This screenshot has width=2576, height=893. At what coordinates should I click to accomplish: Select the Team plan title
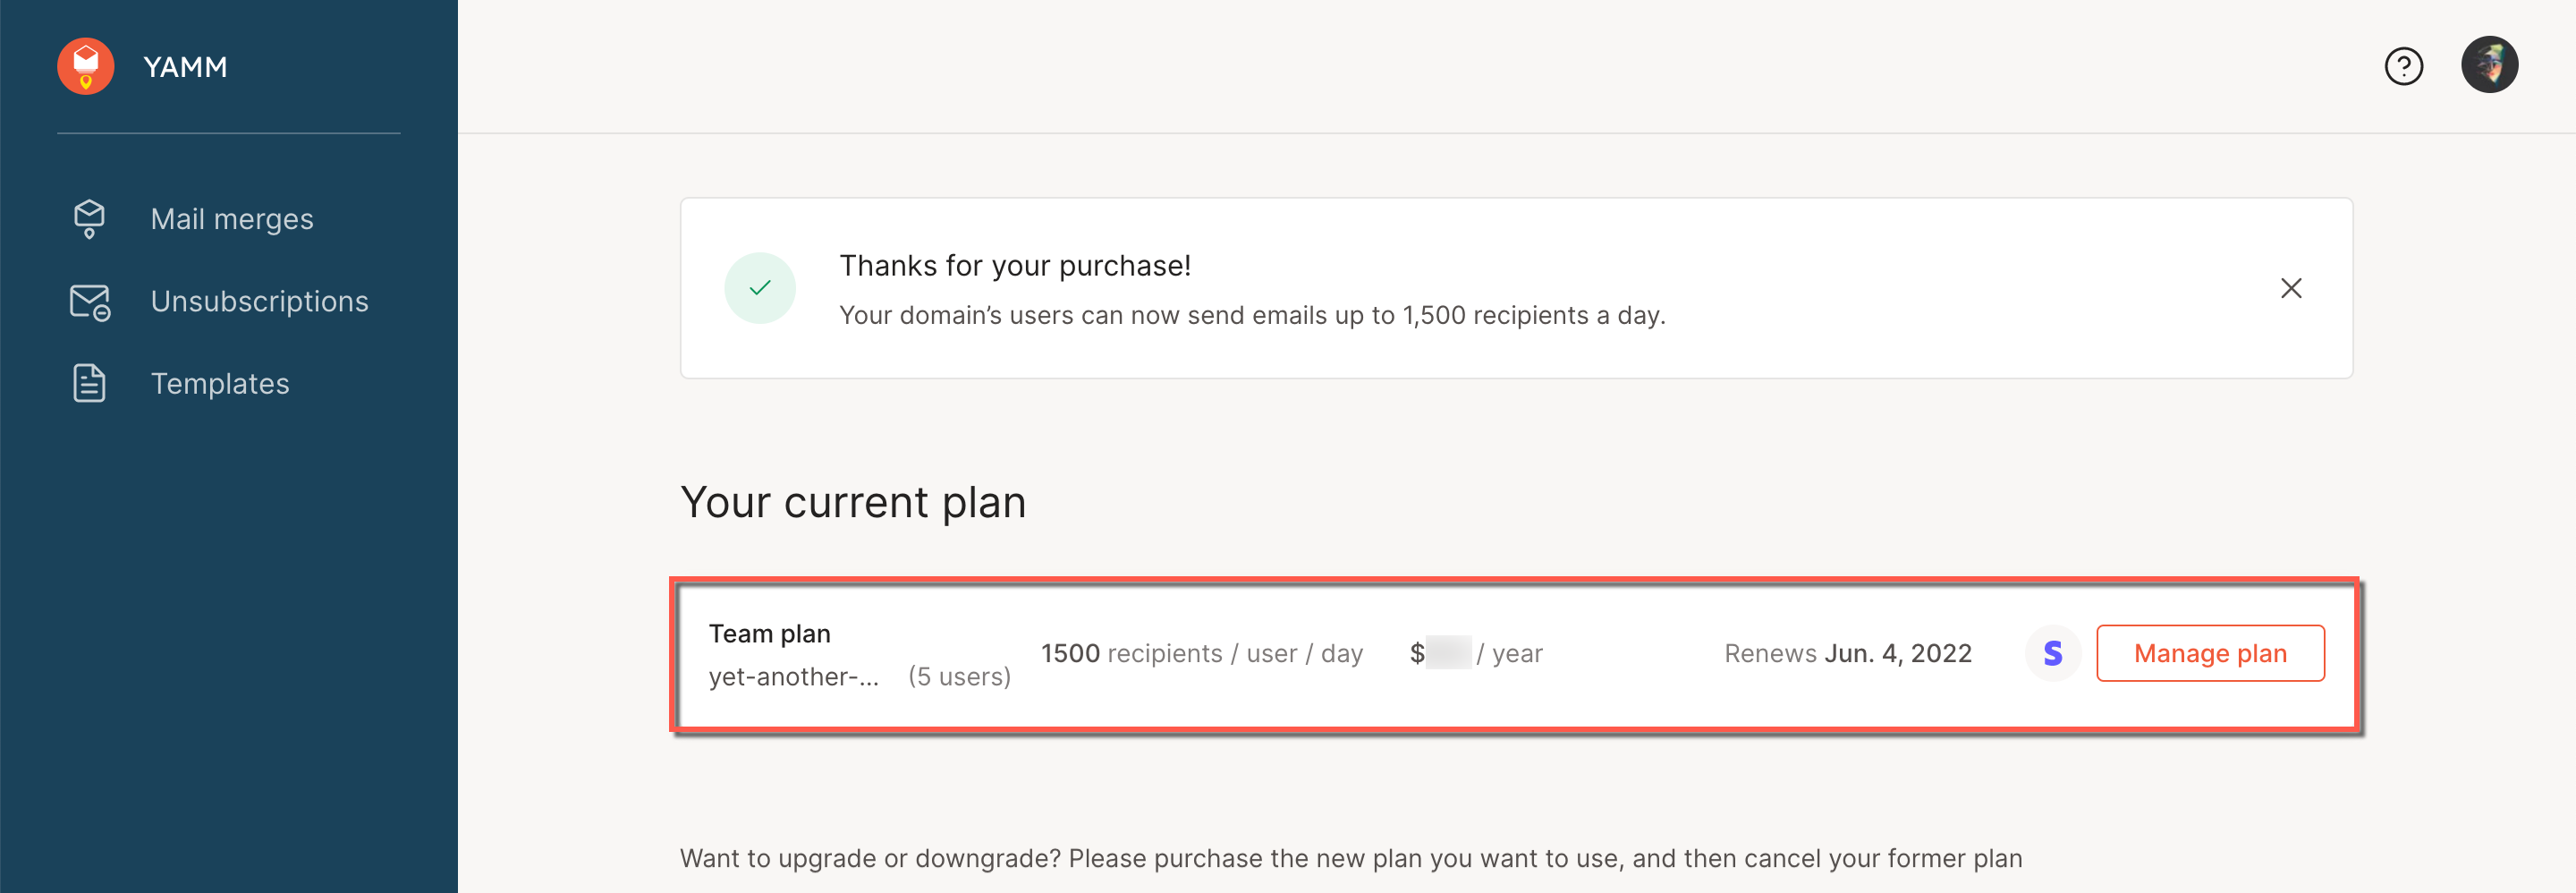[x=769, y=634]
